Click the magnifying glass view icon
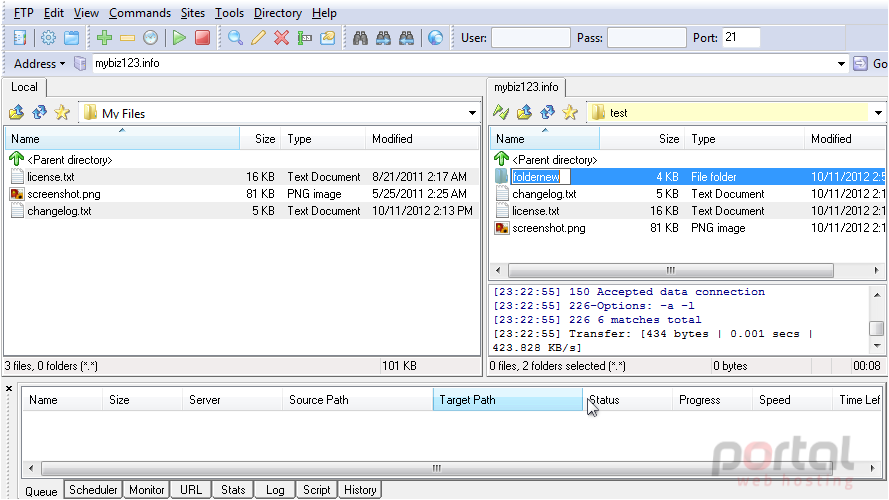889x500 pixels. [235, 38]
